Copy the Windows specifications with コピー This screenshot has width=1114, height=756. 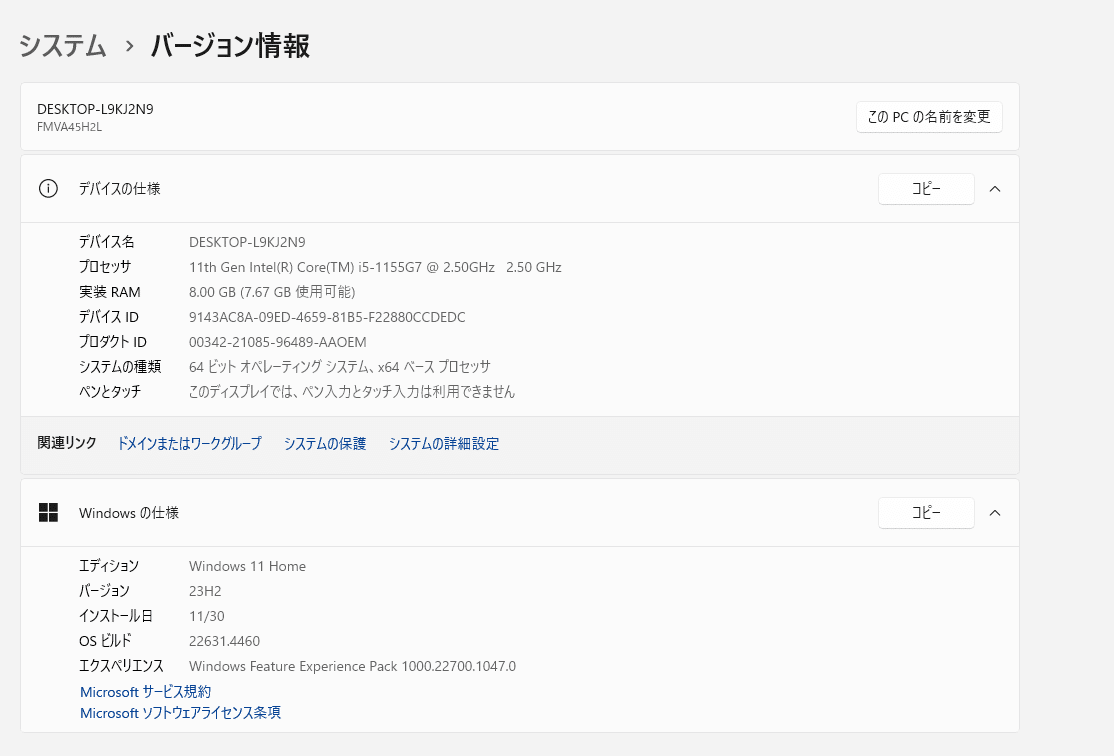[926, 512]
